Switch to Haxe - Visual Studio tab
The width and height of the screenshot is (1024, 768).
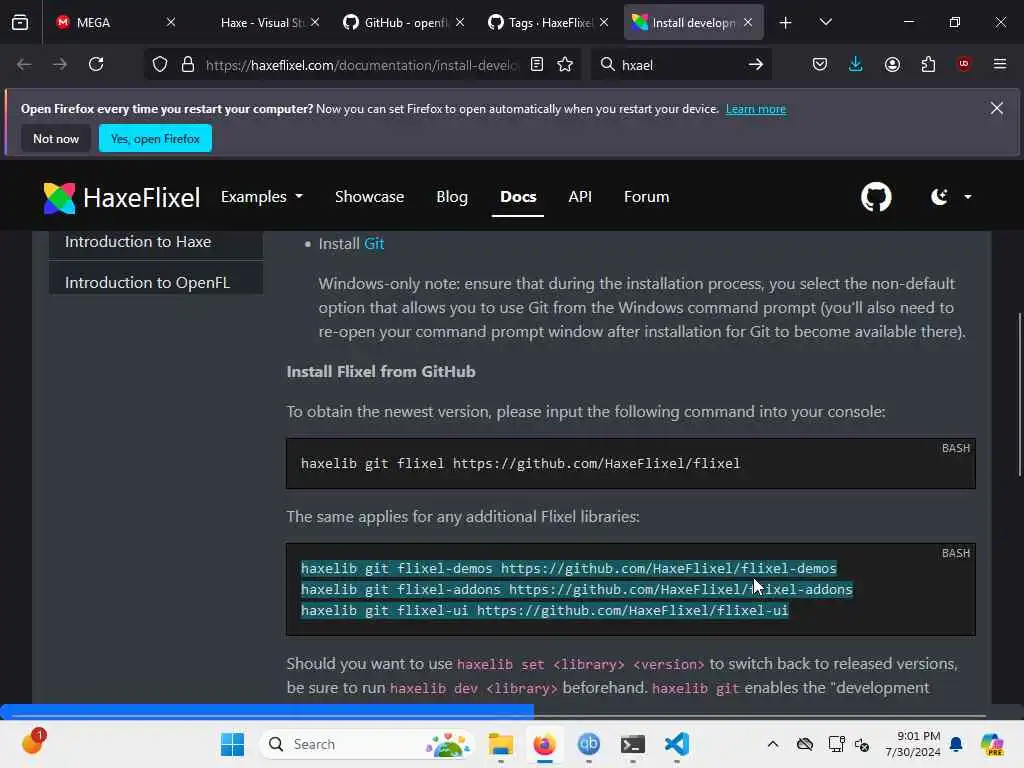click(x=262, y=22)
